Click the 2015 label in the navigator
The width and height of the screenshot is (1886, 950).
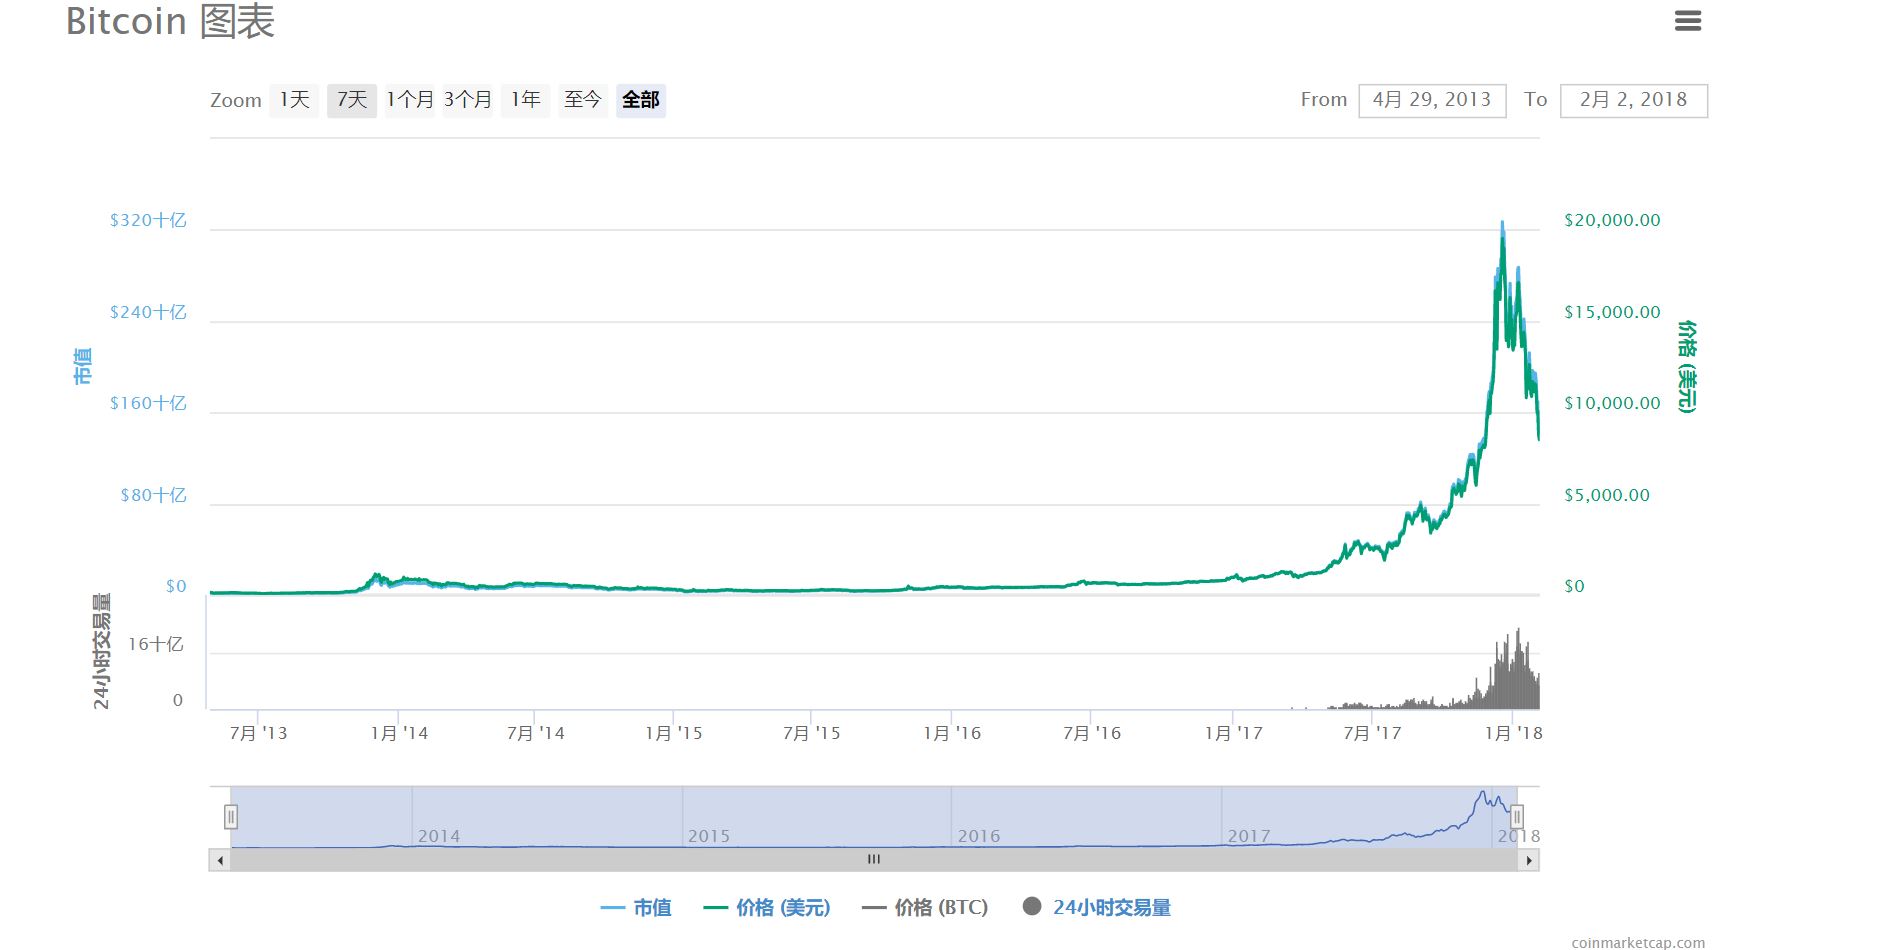click(x=708, y=836)
